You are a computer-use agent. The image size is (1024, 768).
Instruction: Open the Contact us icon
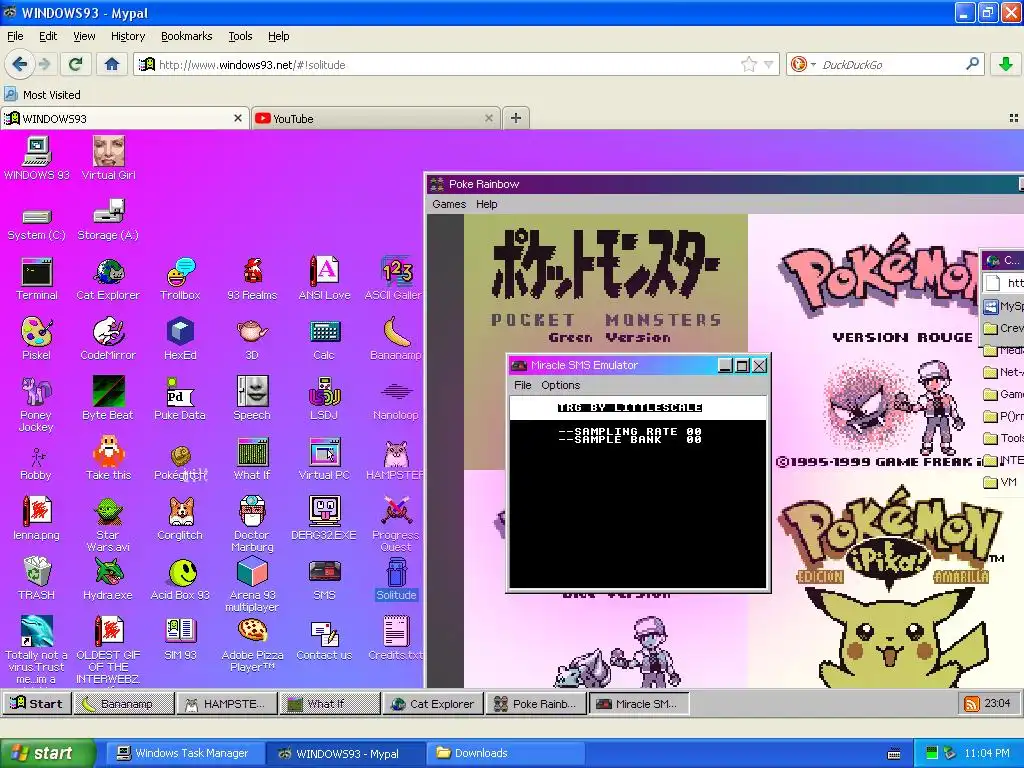(325, 639)
